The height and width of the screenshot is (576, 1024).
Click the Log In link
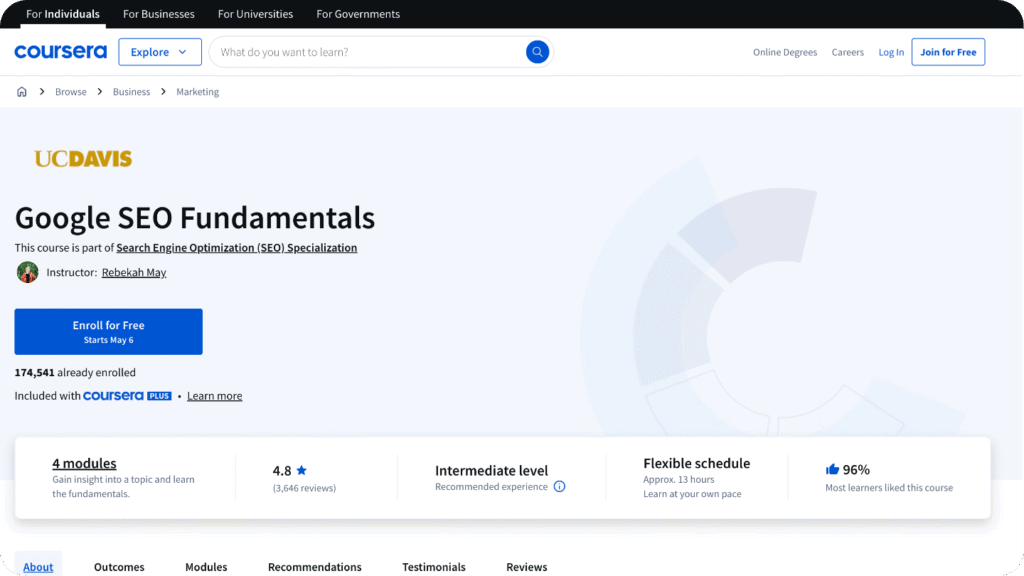pyautogui.click(x=891, y=52)
